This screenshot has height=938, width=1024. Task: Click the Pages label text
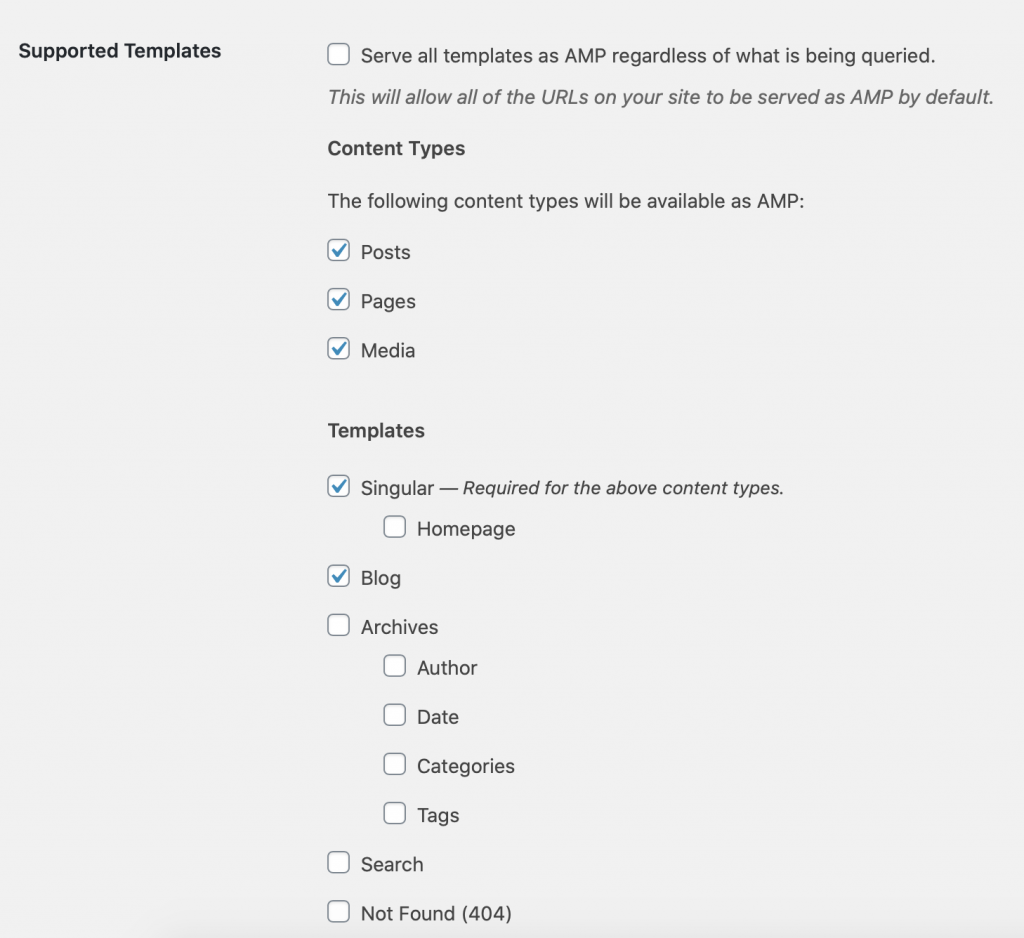(388, 300)
